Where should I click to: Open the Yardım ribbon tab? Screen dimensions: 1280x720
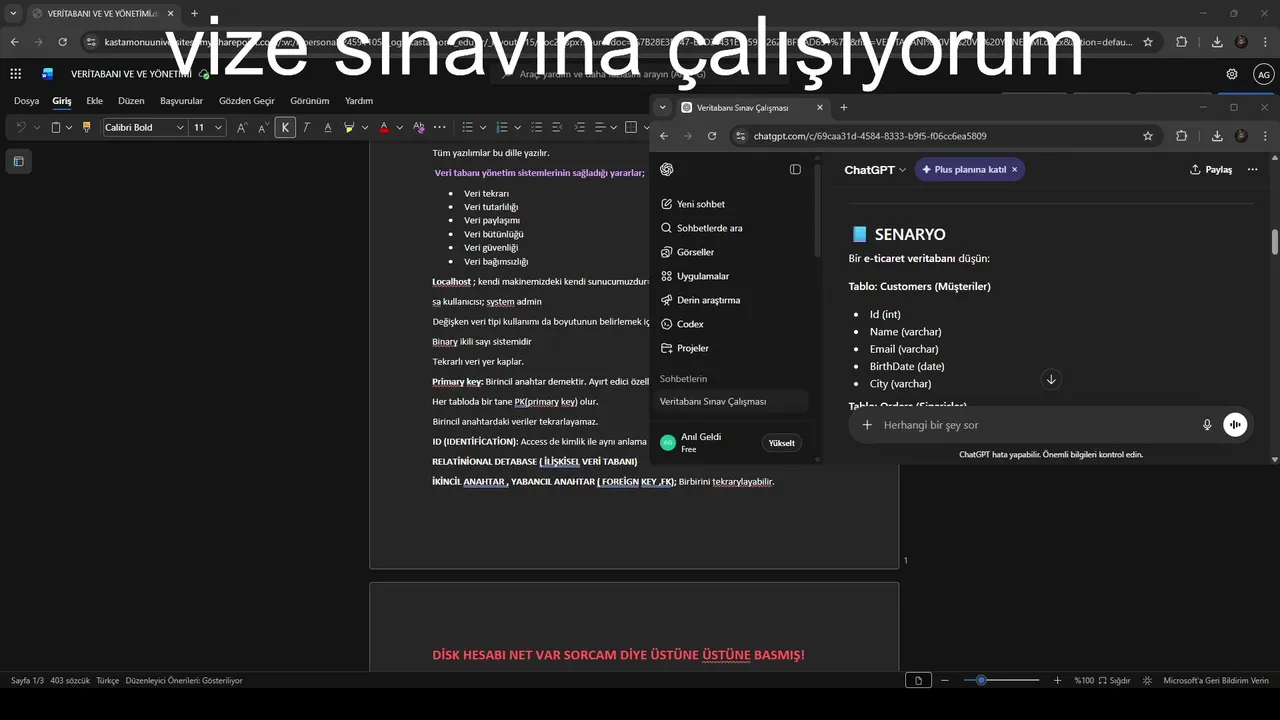tap(358, 101)
